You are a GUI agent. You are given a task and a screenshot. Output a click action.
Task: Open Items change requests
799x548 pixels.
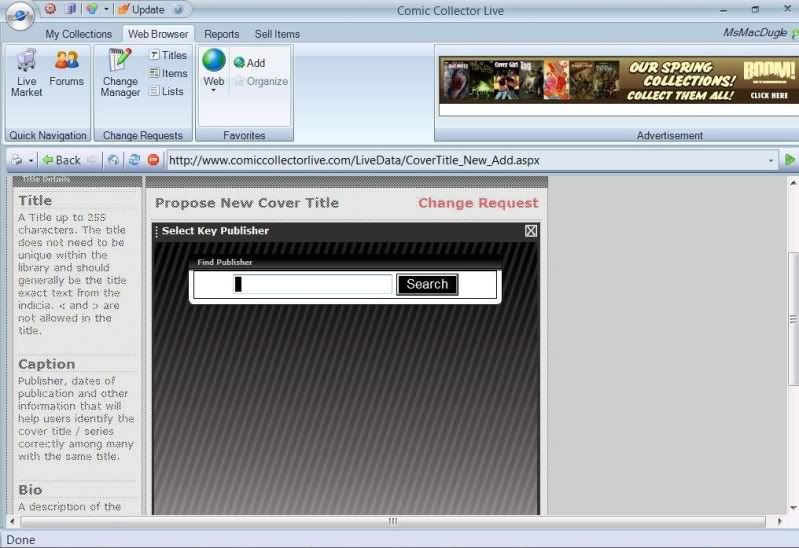[168, 73]
